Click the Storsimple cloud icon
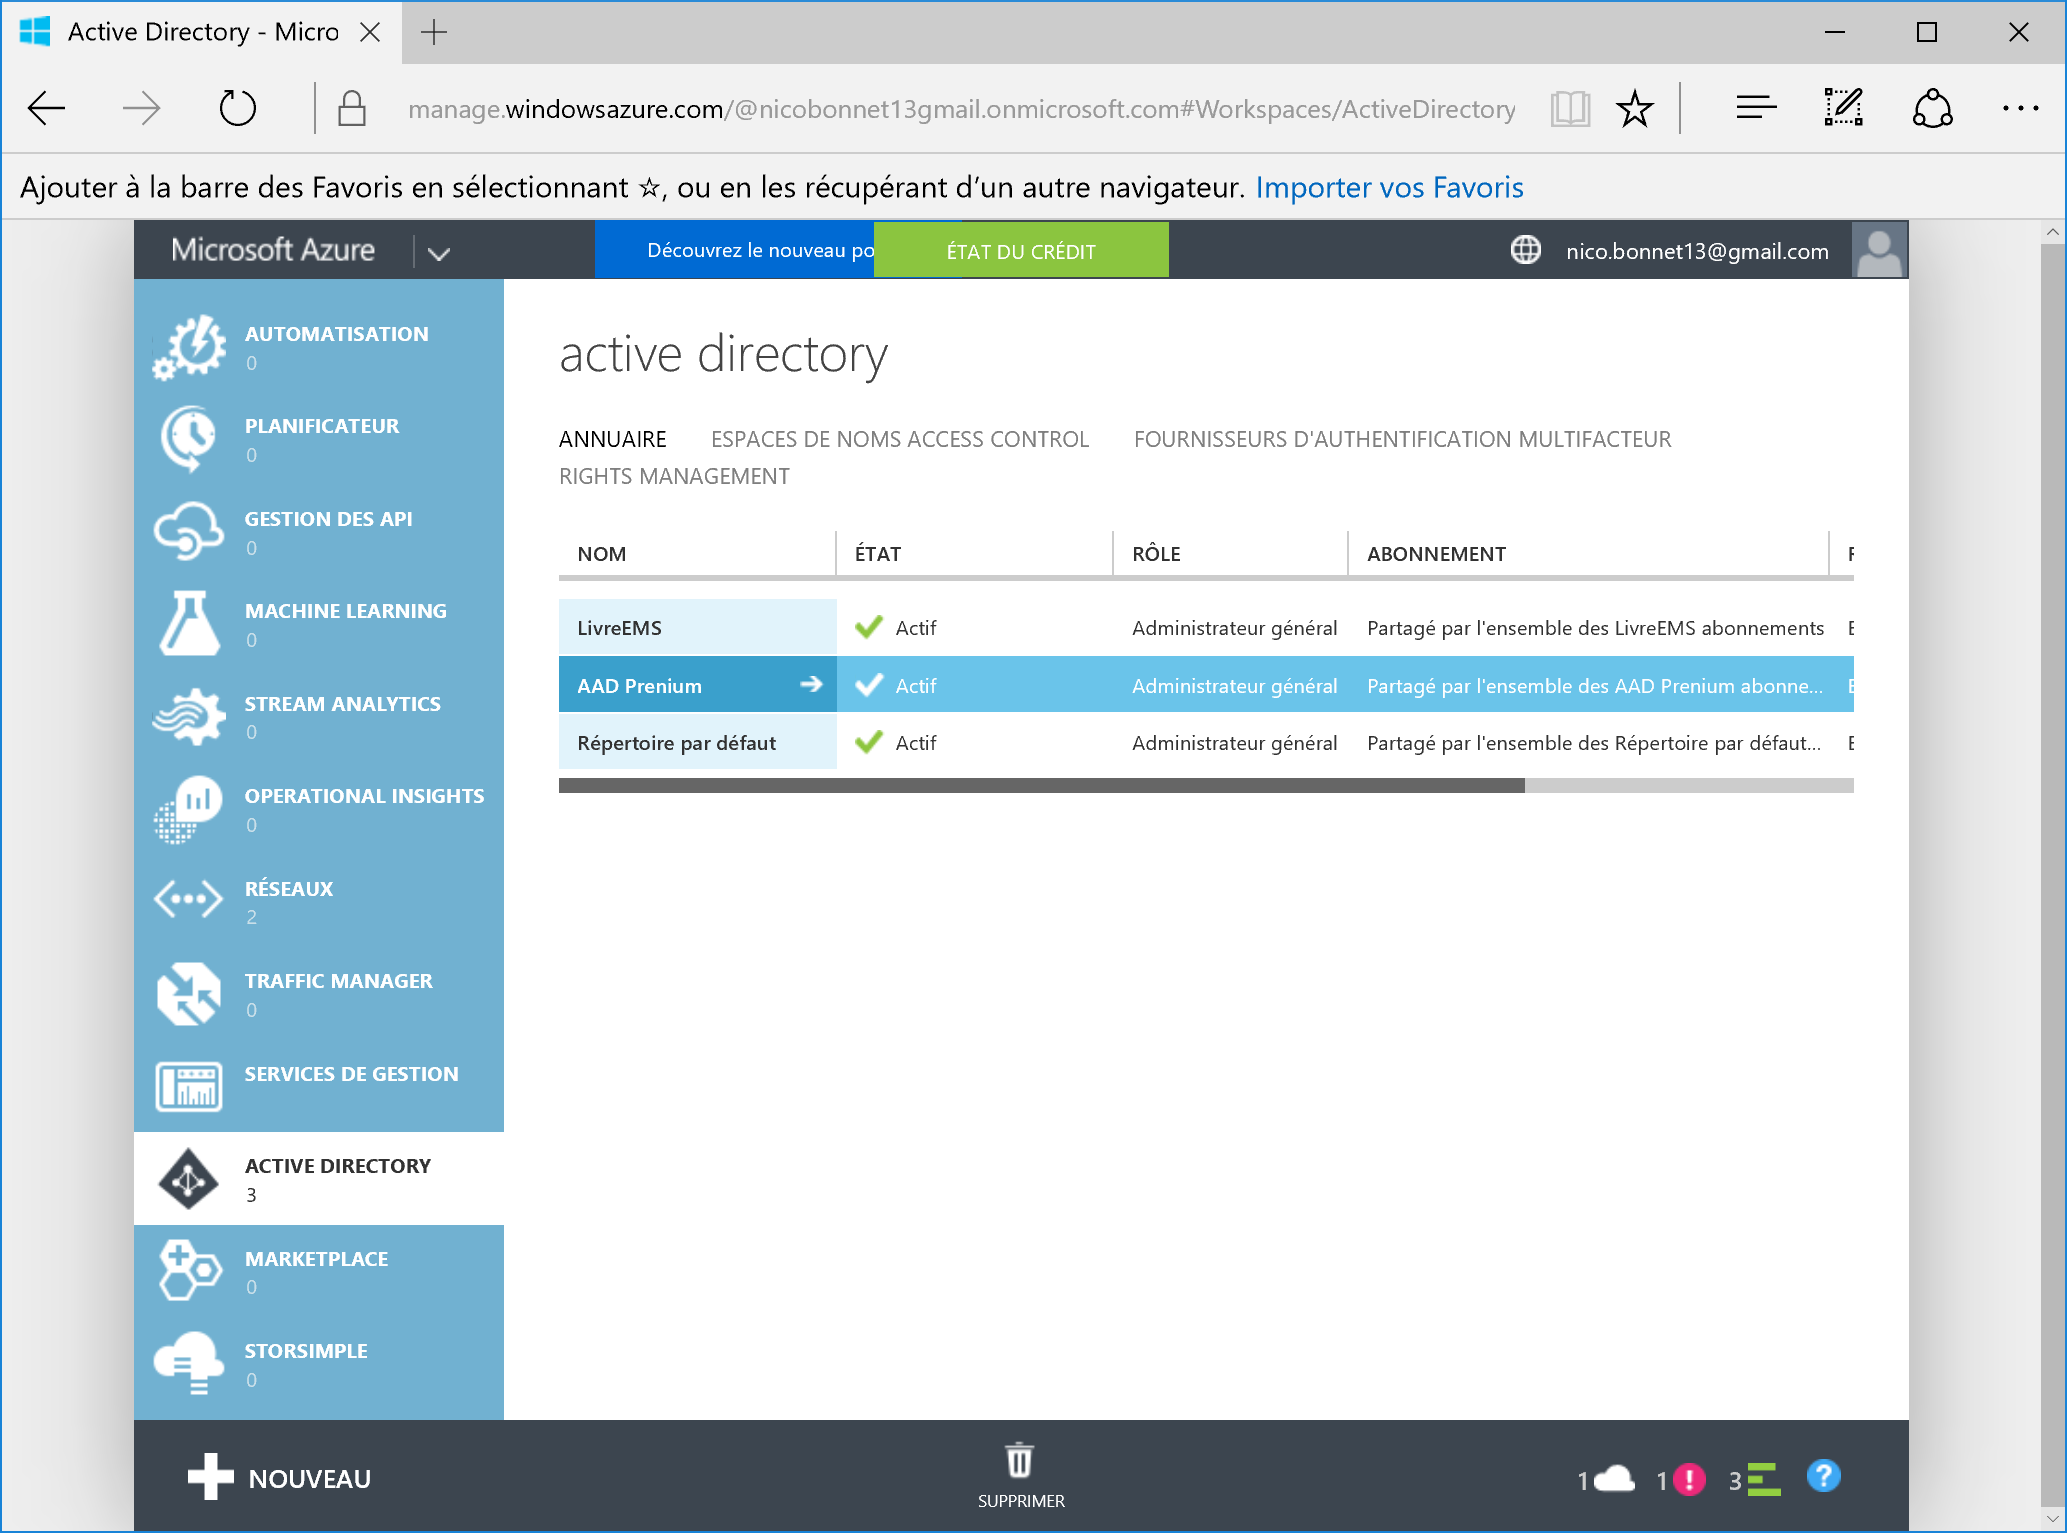This screenshot has width=2067, height=1533. point(189,1363)
